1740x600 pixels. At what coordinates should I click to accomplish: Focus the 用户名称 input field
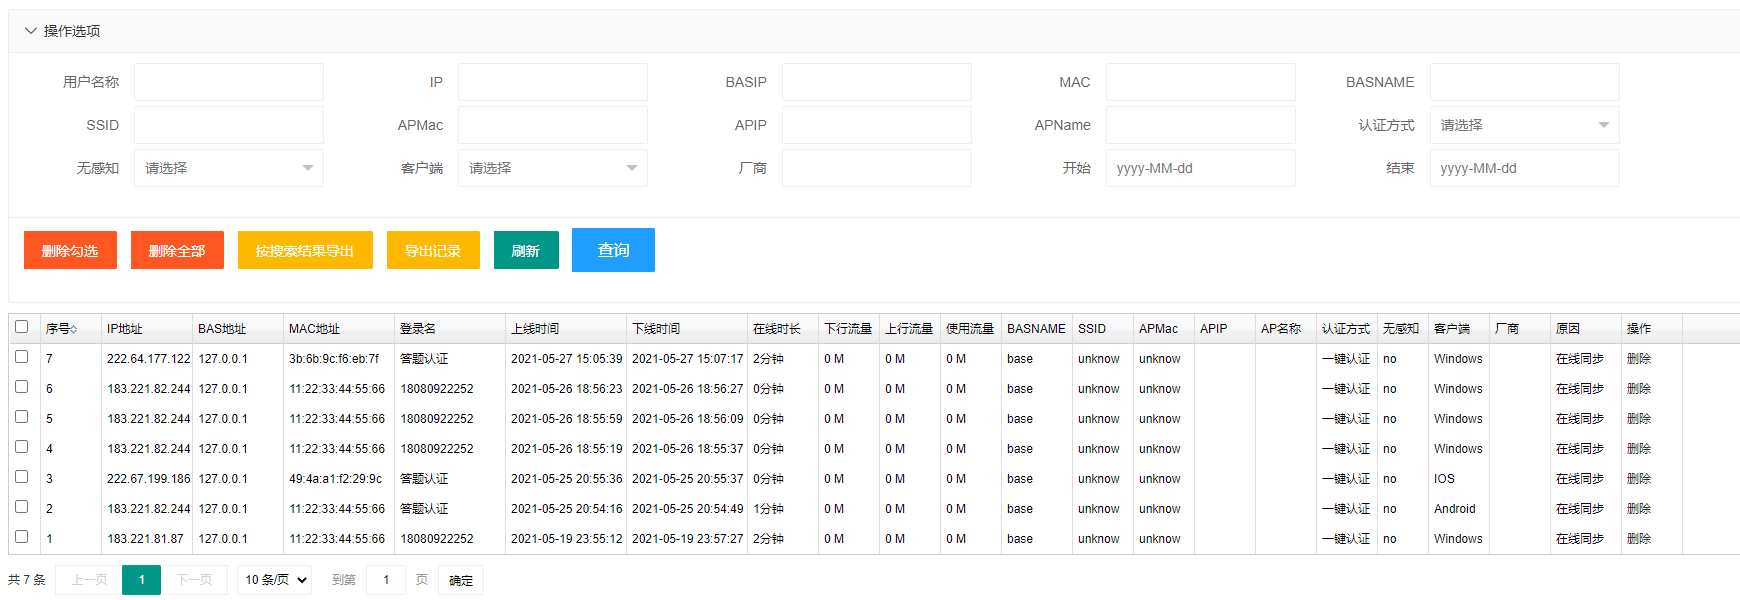[228, 82]
